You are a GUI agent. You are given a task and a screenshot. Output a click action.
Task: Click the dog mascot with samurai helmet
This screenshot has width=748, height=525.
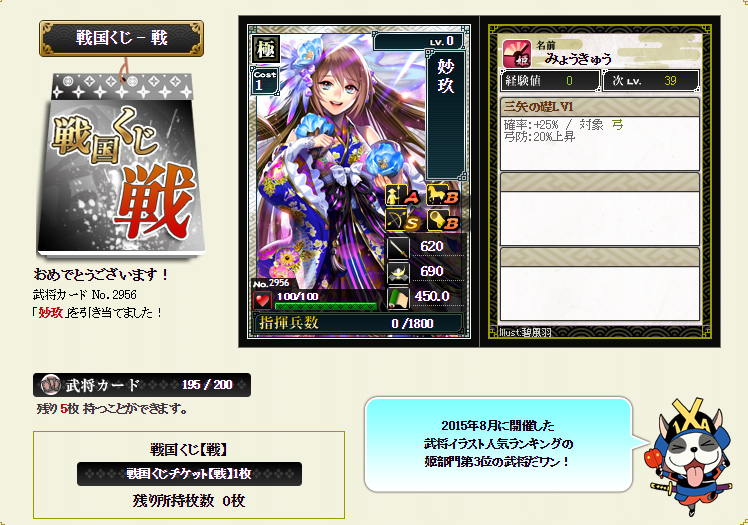tap(689, 455)
